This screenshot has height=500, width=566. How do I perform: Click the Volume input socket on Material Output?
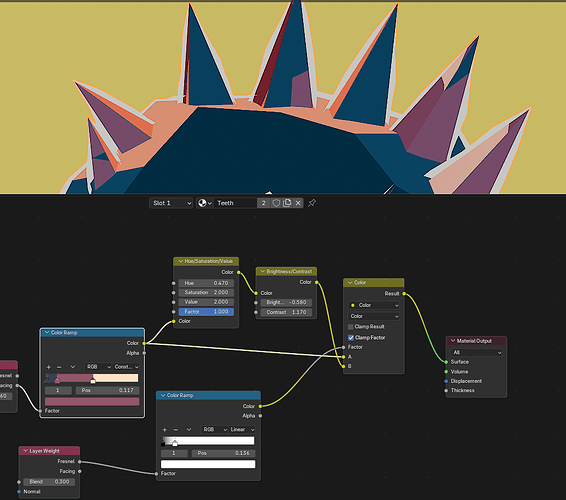446,371
